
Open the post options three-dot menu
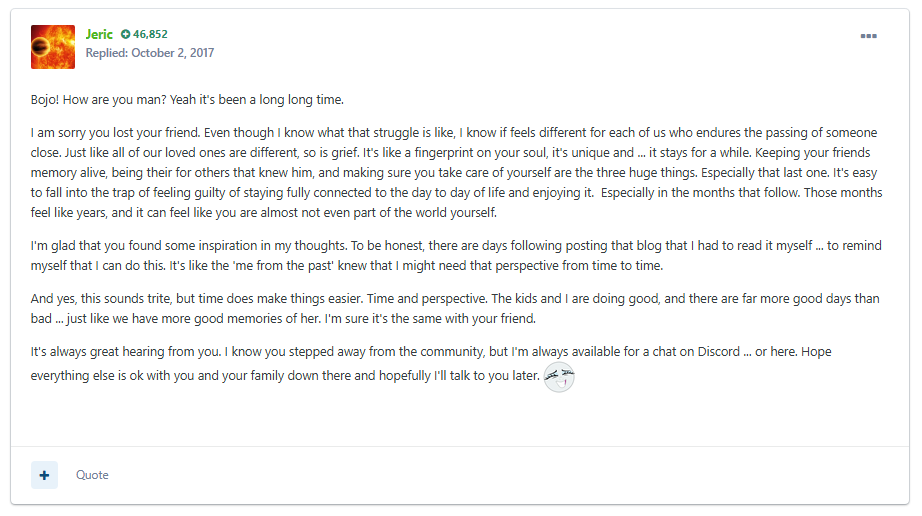pos(868,36)
